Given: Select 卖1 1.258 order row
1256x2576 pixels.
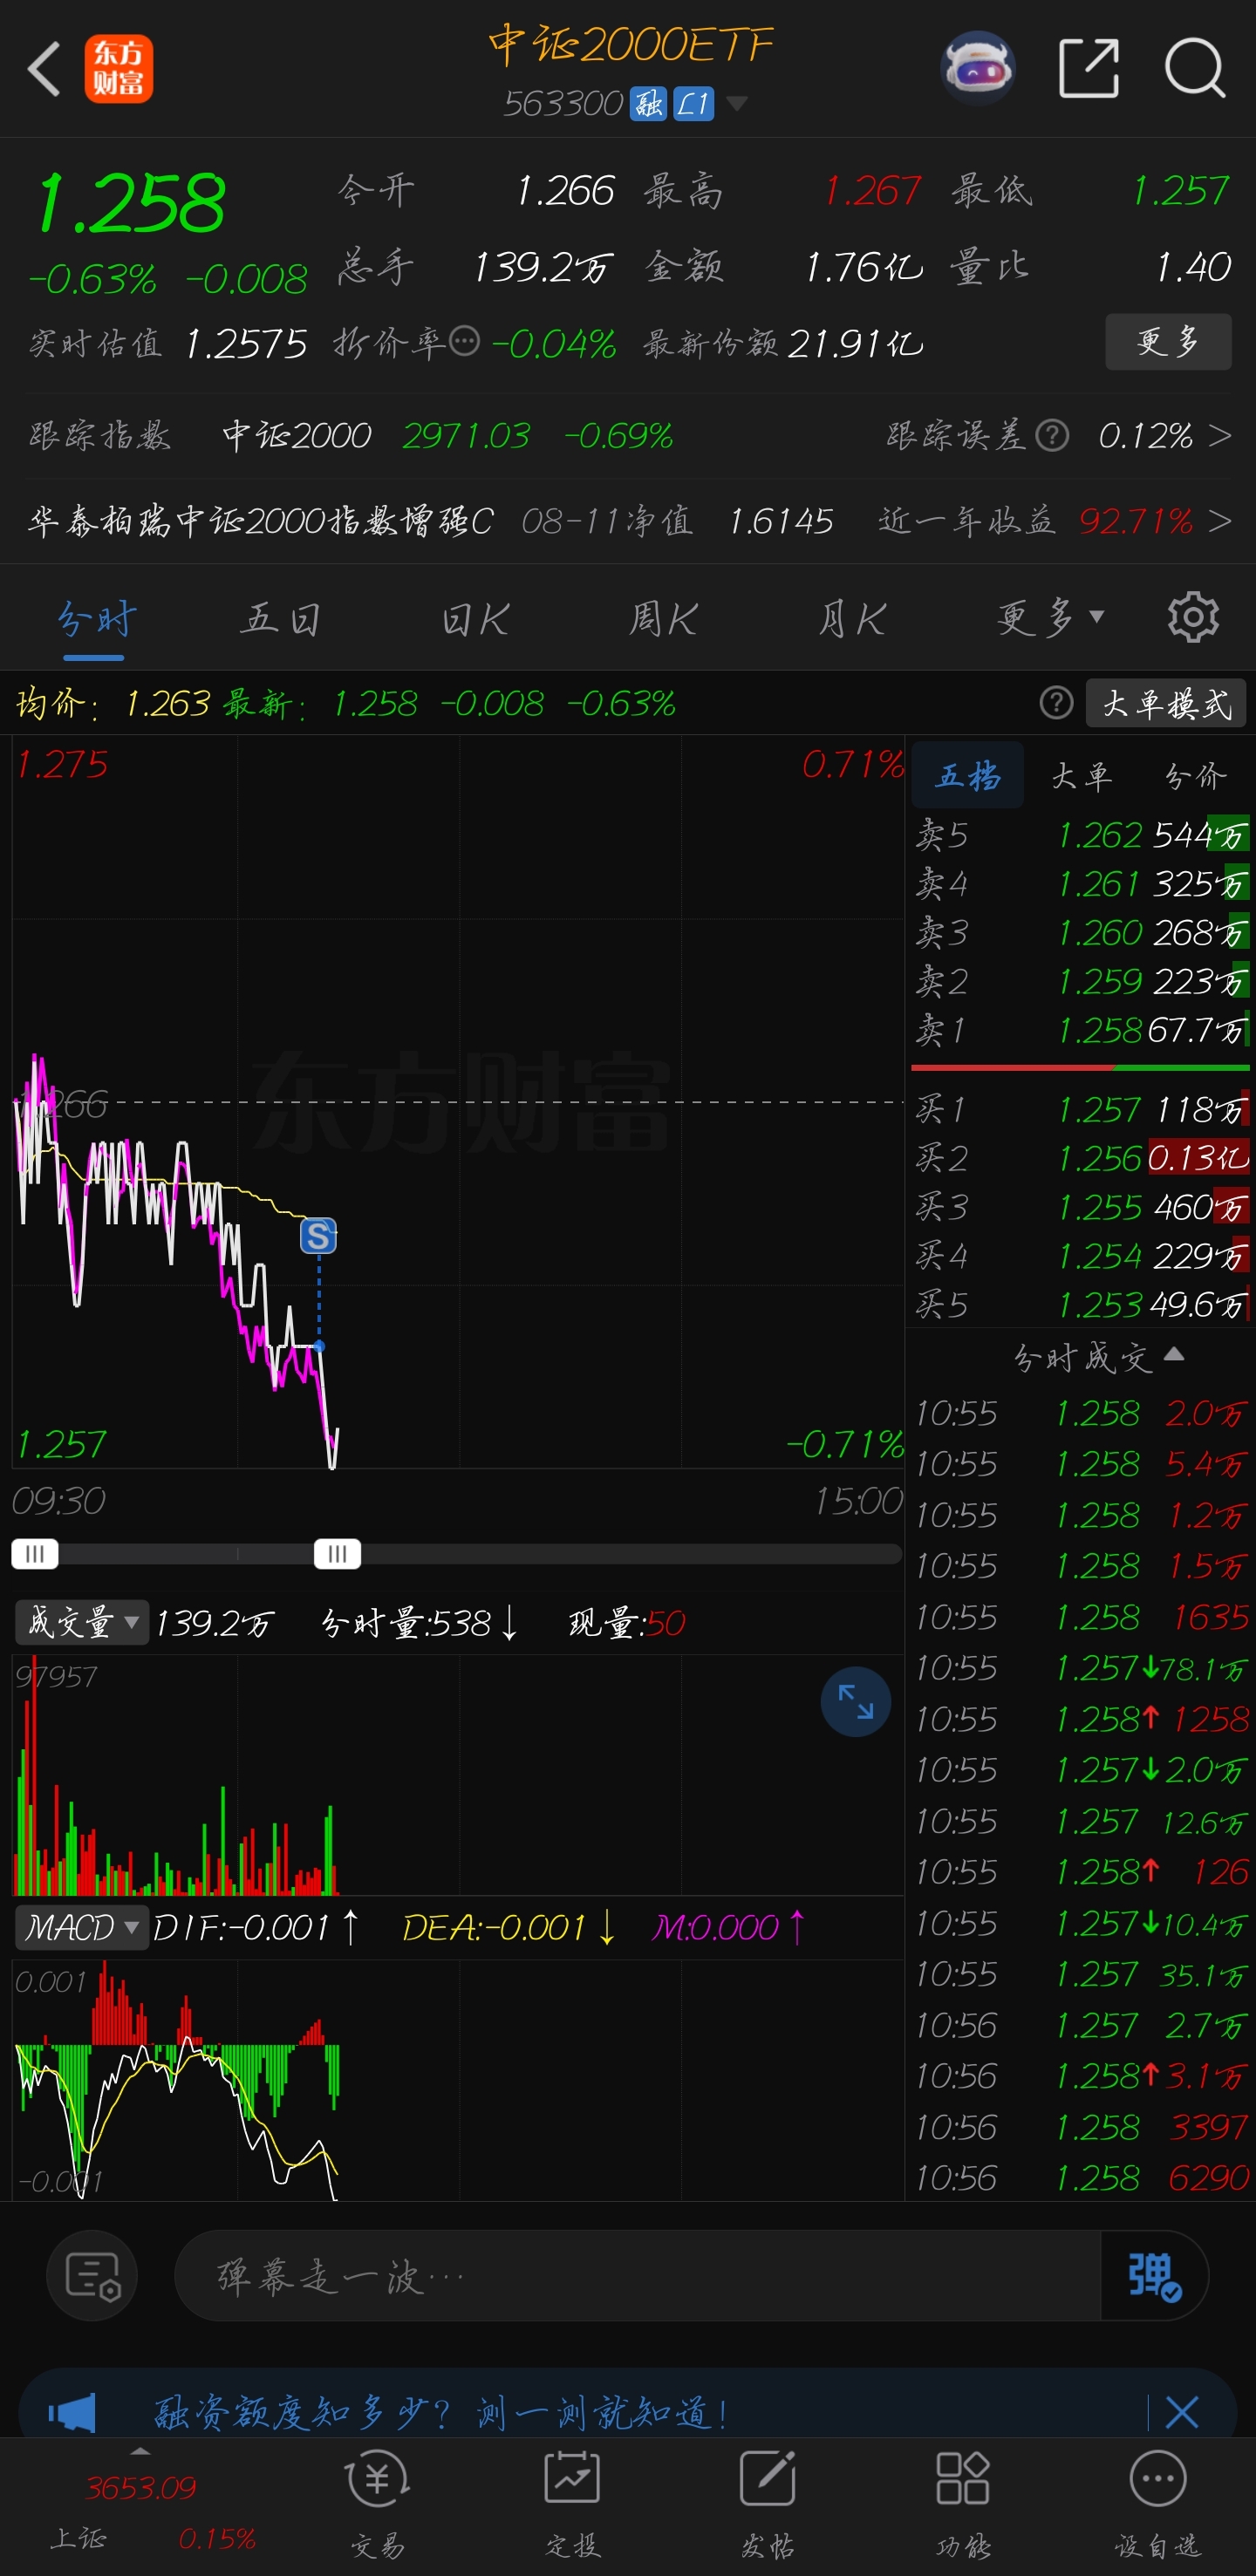Looking at the screenshot, I should pyautogui.click(x=1081, y=1029).
